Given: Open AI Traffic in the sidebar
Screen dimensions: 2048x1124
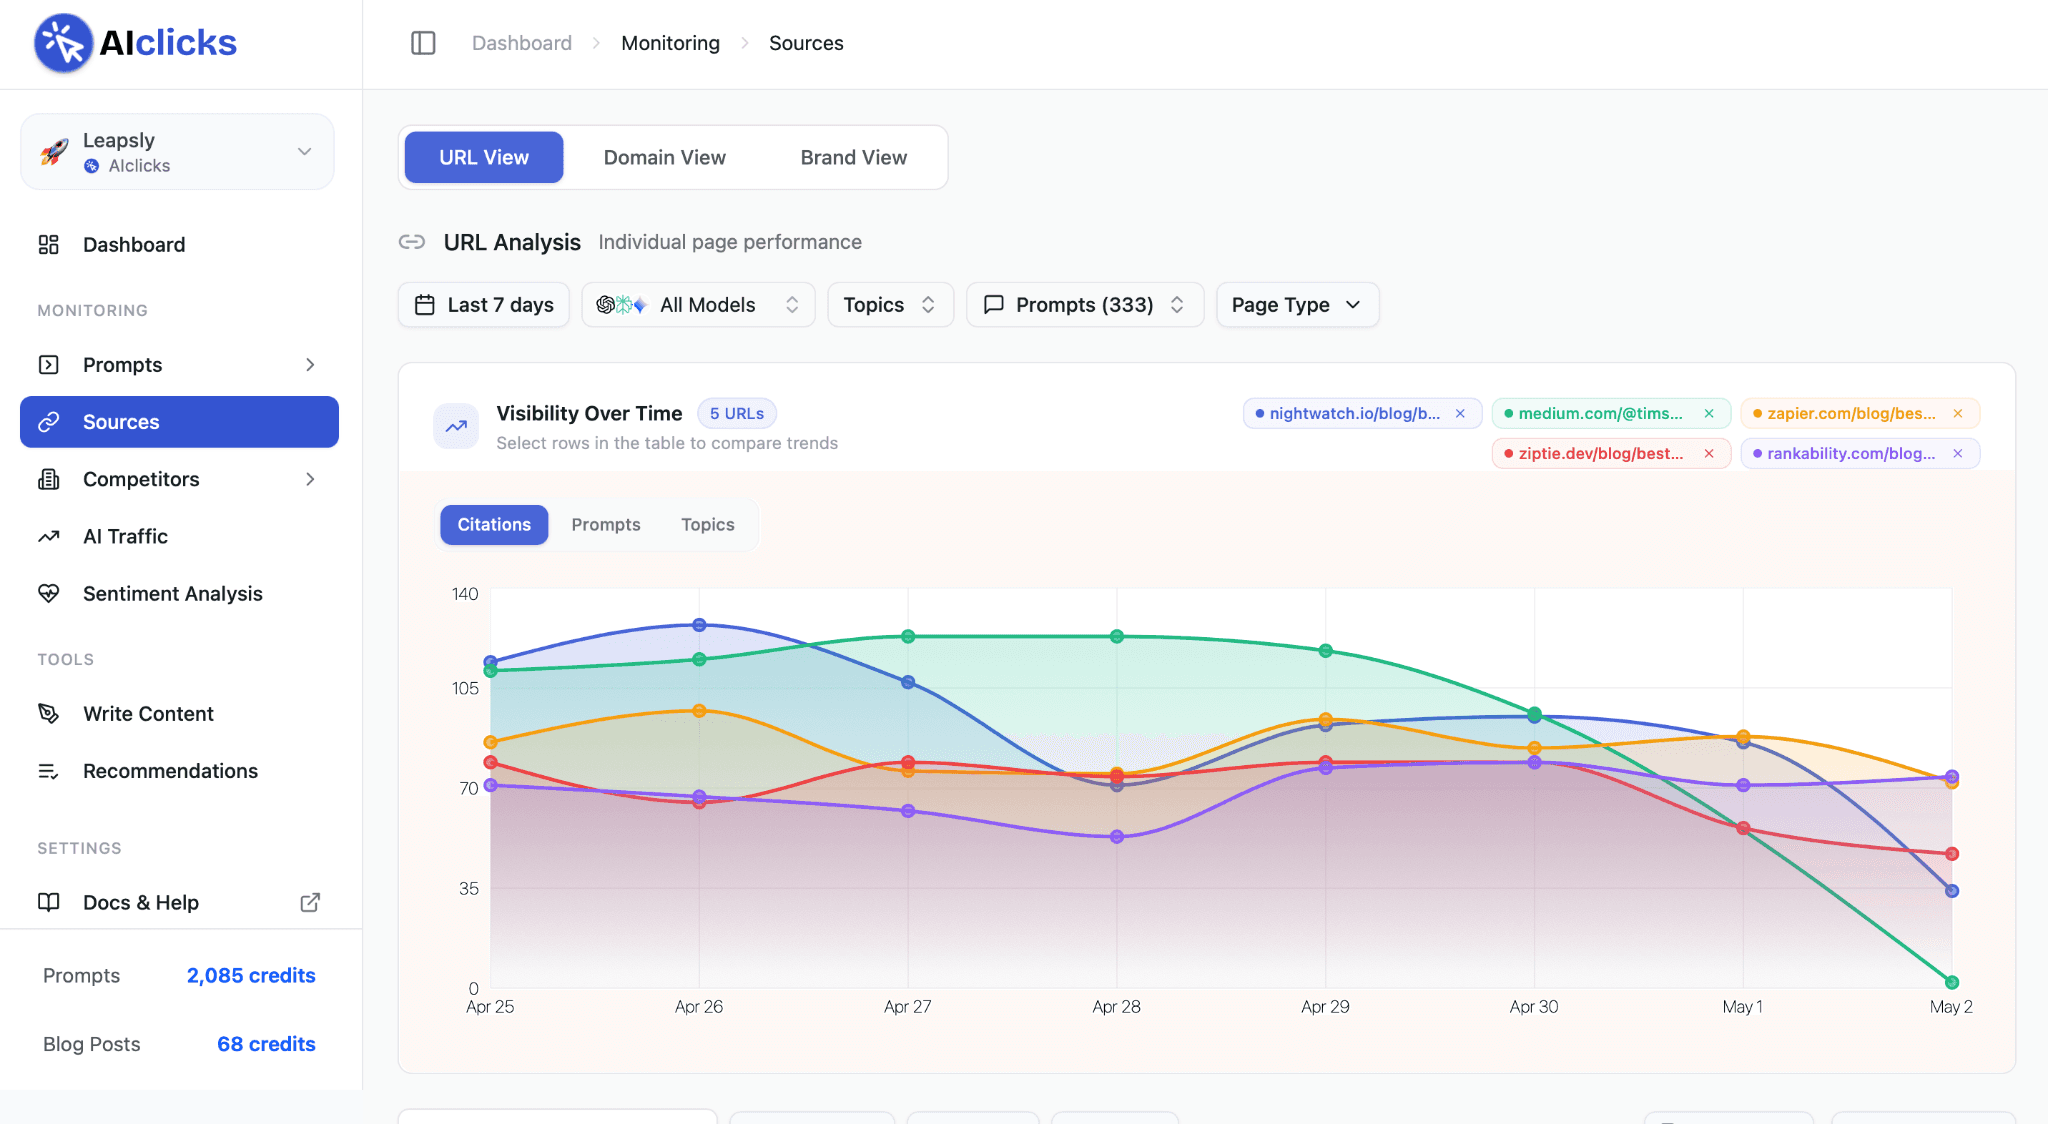Looking at the screenshot, I should (179, 537).
